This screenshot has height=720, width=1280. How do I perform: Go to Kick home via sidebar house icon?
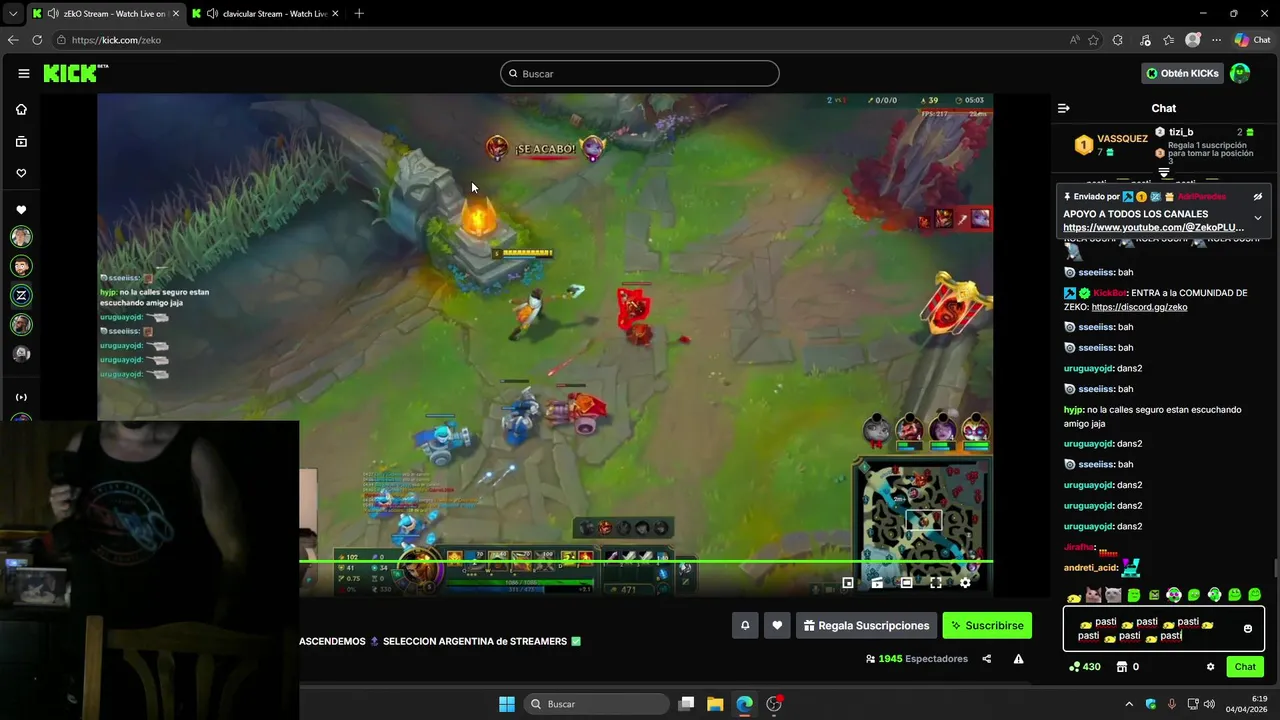coord(21,109)
